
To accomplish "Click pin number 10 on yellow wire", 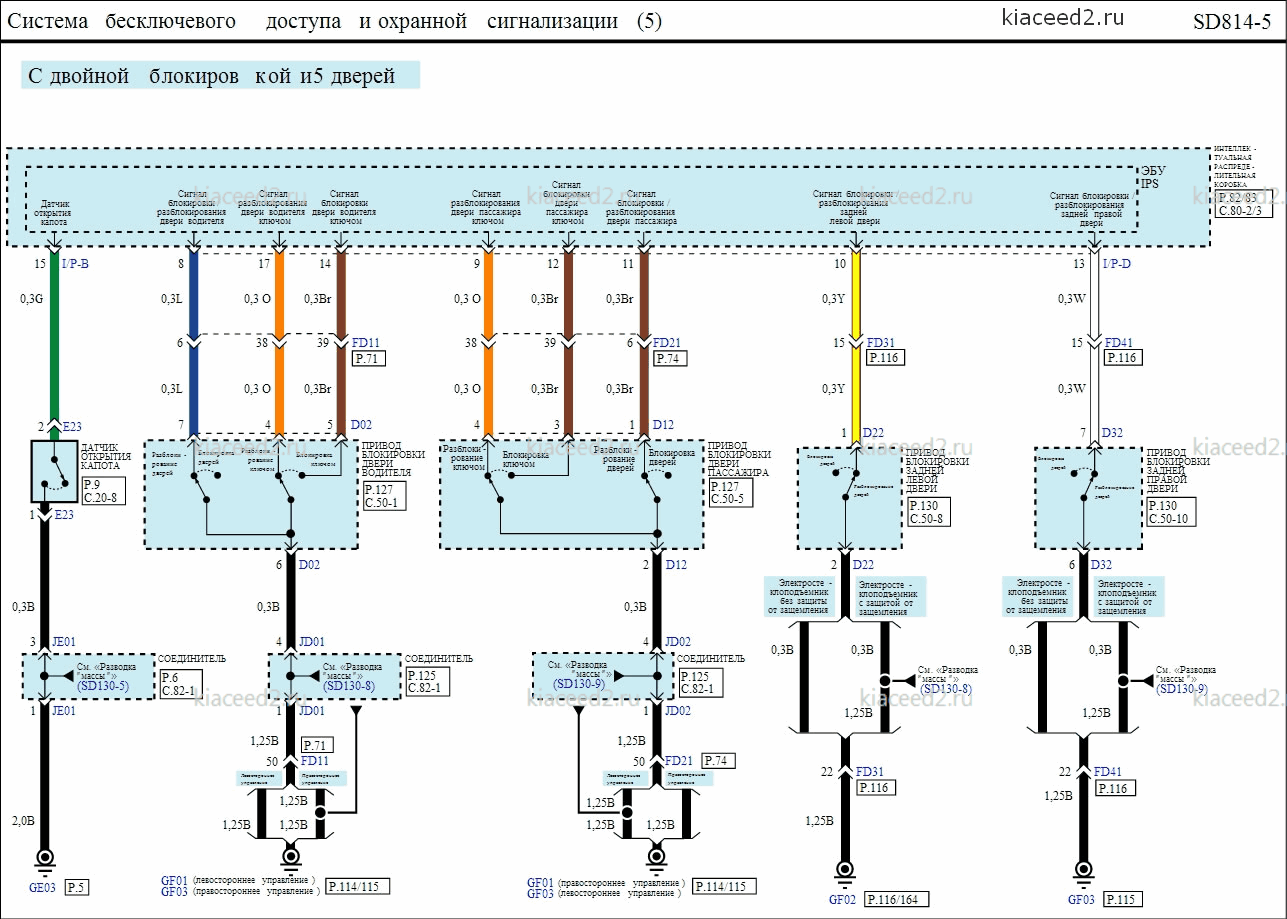I will tap(840, 264).
